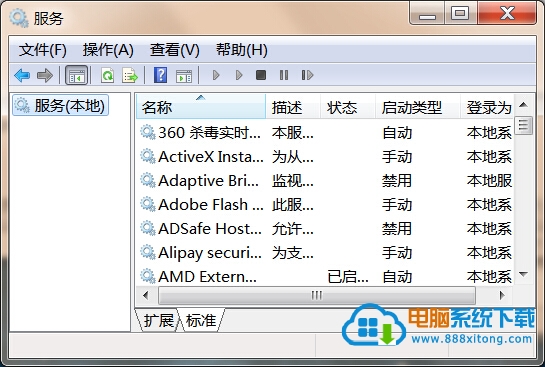Select the Alipay securi... service name
The image size is (545, 367).
pyautogui.click(x=210, y=253)
